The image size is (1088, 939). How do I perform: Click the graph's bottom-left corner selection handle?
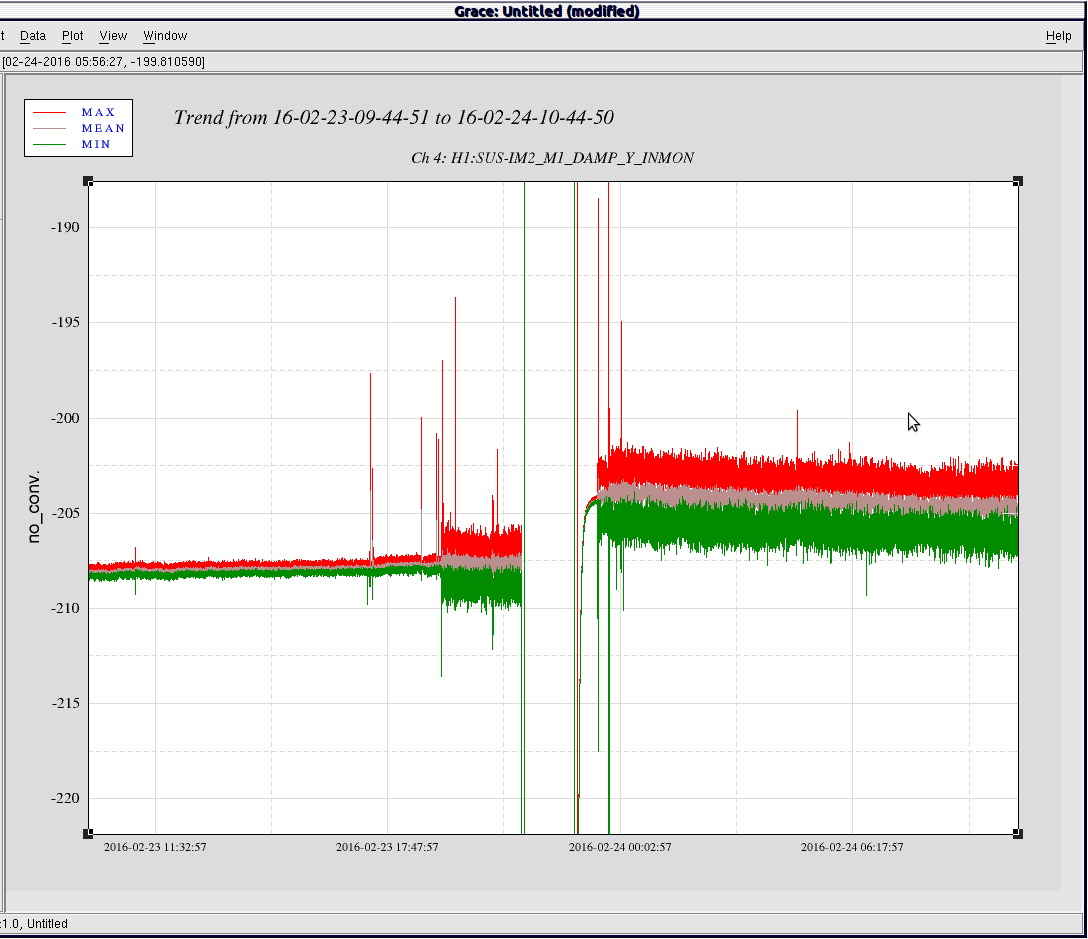[88, 834]
